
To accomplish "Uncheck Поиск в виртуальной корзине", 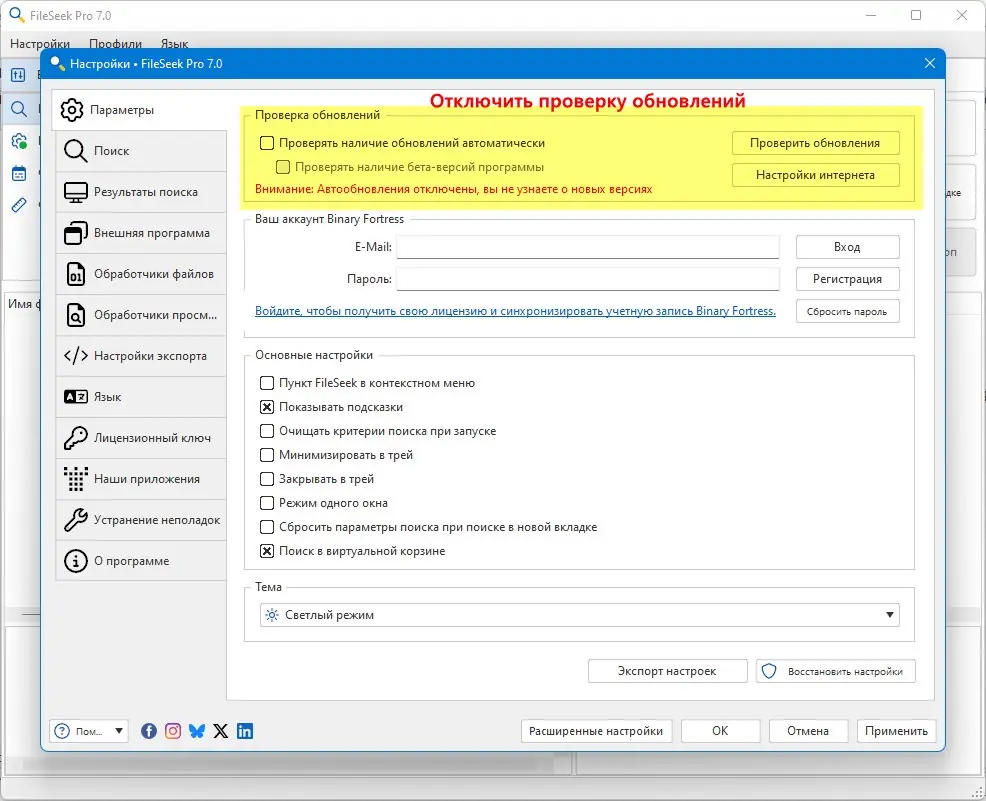I will (x=267, y=551).
